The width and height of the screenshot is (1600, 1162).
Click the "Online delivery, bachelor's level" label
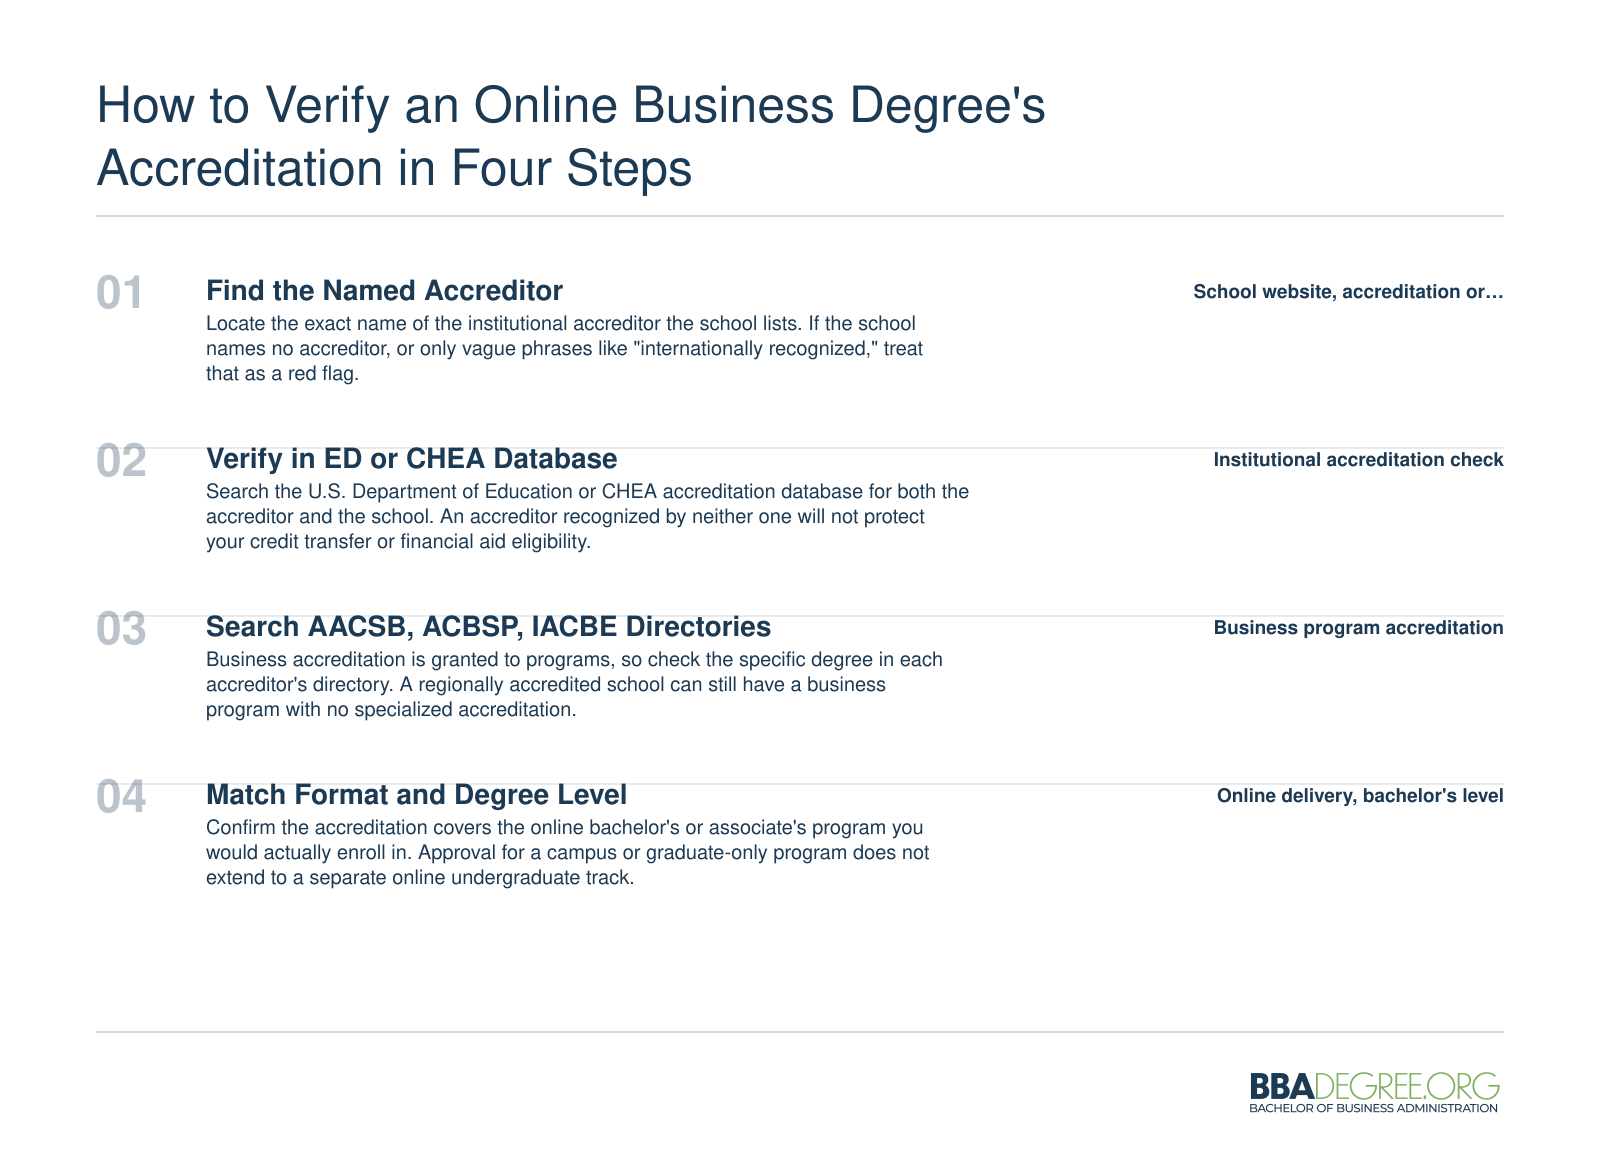pos(1360,796)
